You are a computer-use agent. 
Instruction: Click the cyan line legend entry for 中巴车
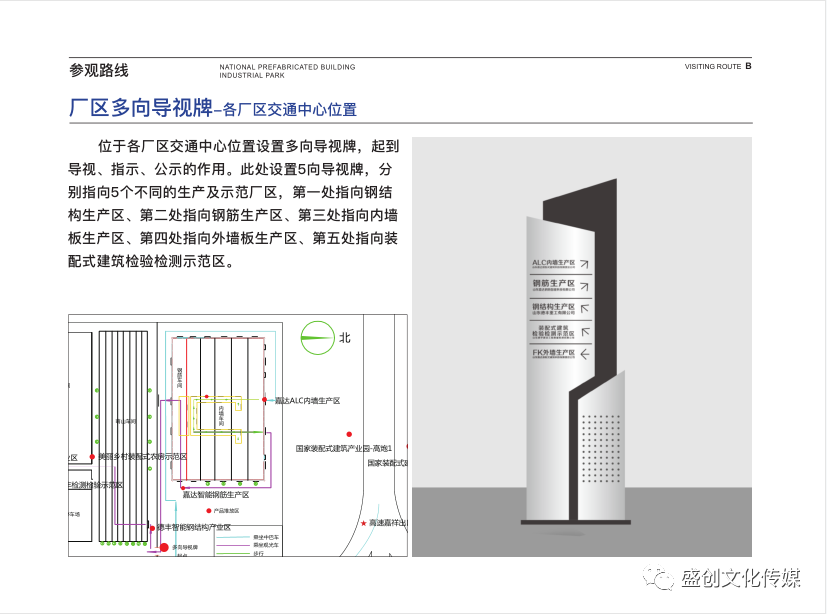[x=248, y=538]
